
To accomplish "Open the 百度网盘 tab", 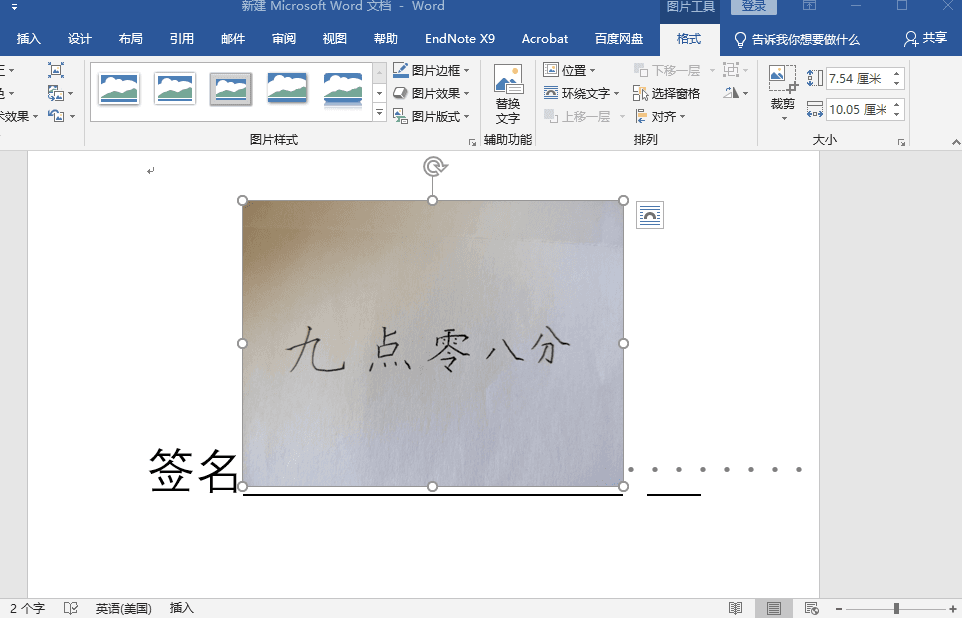I will tap(618, 39).
